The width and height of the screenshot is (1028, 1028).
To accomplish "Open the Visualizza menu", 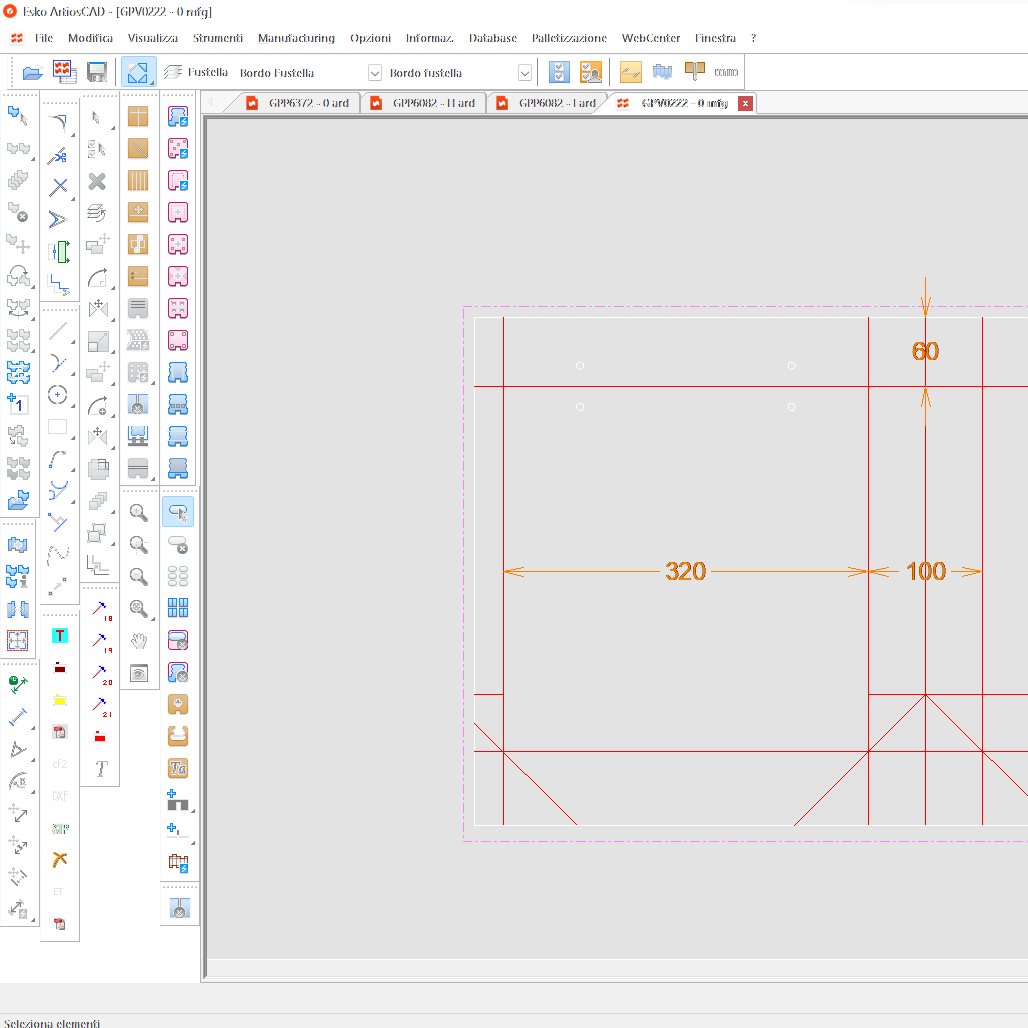I will tap(153, 38).
